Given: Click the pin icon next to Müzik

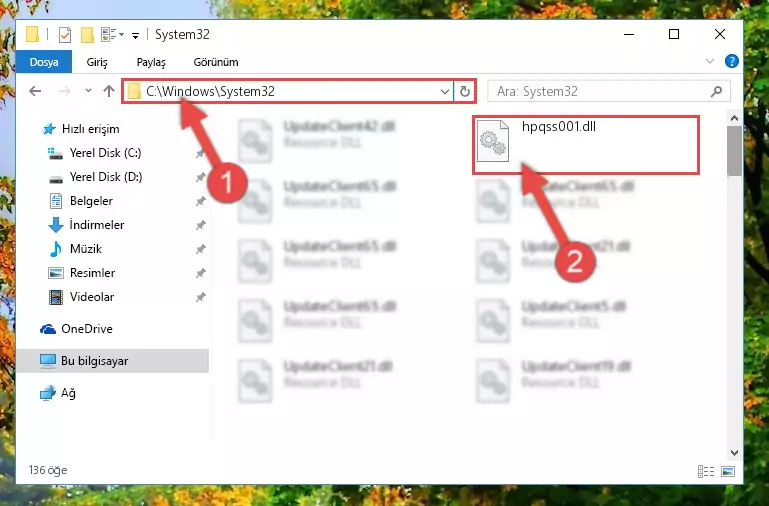Looking at the screenshot, I should pos(200,249).
